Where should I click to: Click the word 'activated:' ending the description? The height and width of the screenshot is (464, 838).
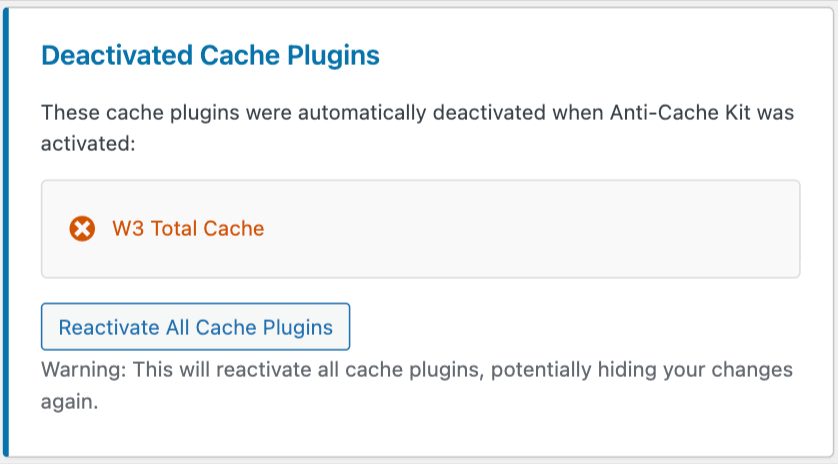click(87, 143)
